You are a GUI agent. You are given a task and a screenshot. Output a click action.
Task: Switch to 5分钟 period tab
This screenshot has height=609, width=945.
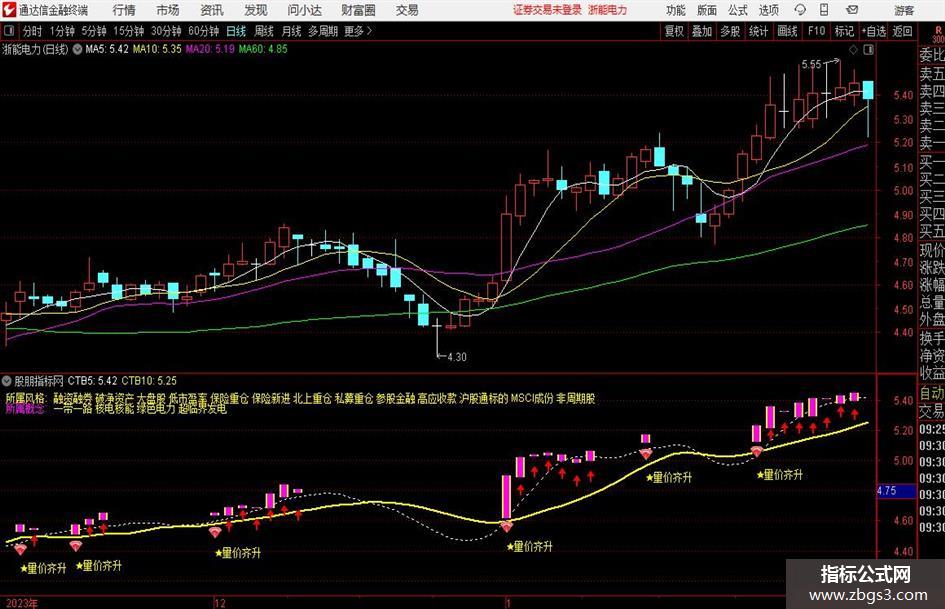(x=94, y=31)
